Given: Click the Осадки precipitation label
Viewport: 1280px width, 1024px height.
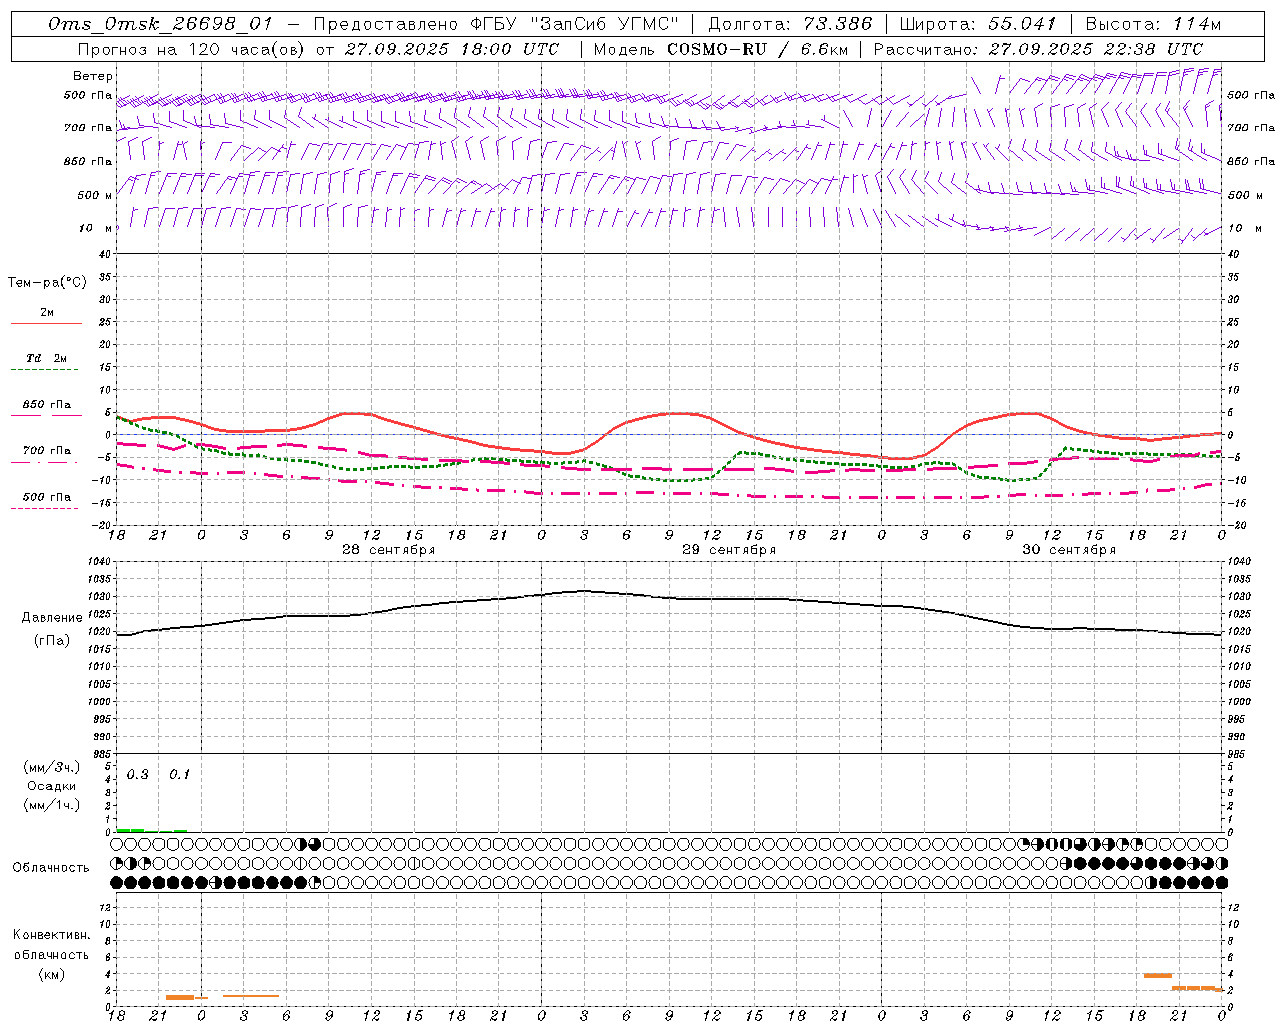Looking at the screenshot, I should coord(52,786).
